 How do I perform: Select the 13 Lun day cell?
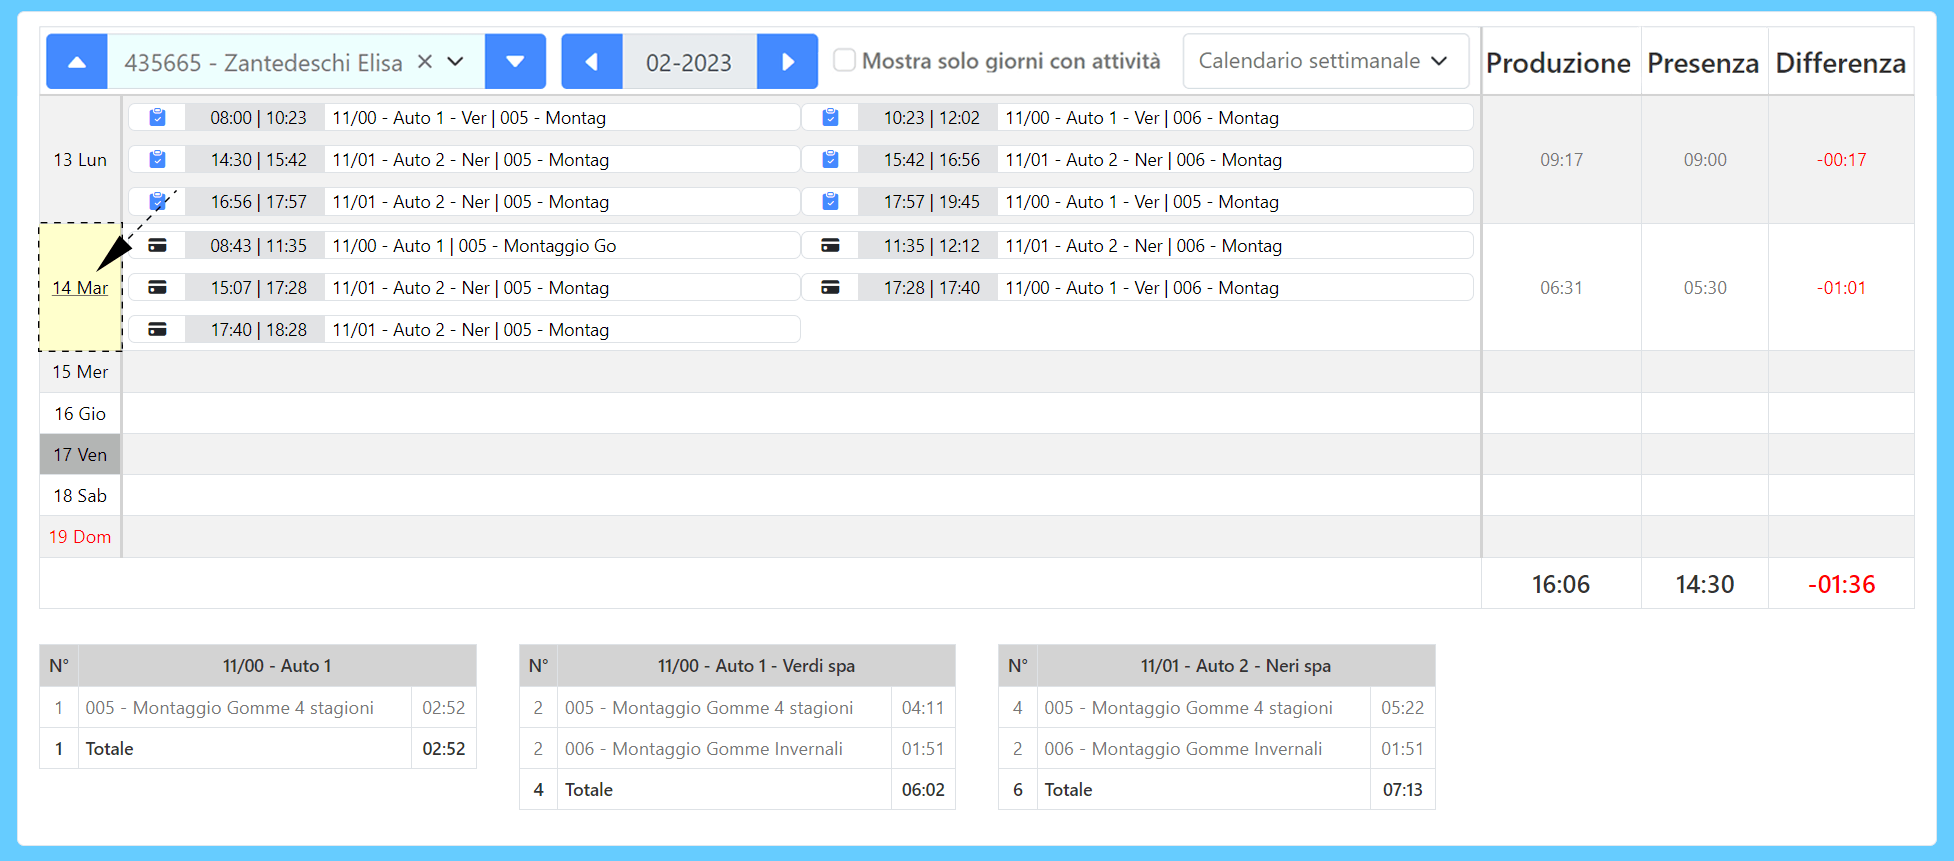(x=80, y=160)
